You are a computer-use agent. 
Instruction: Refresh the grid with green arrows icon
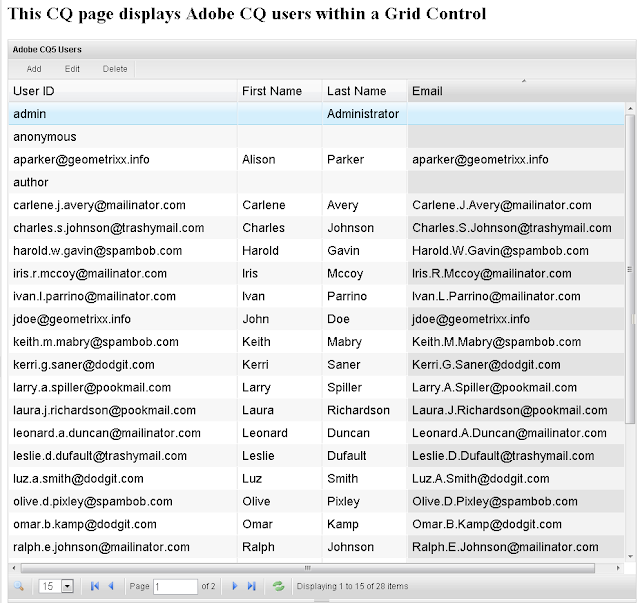(278, 586)
